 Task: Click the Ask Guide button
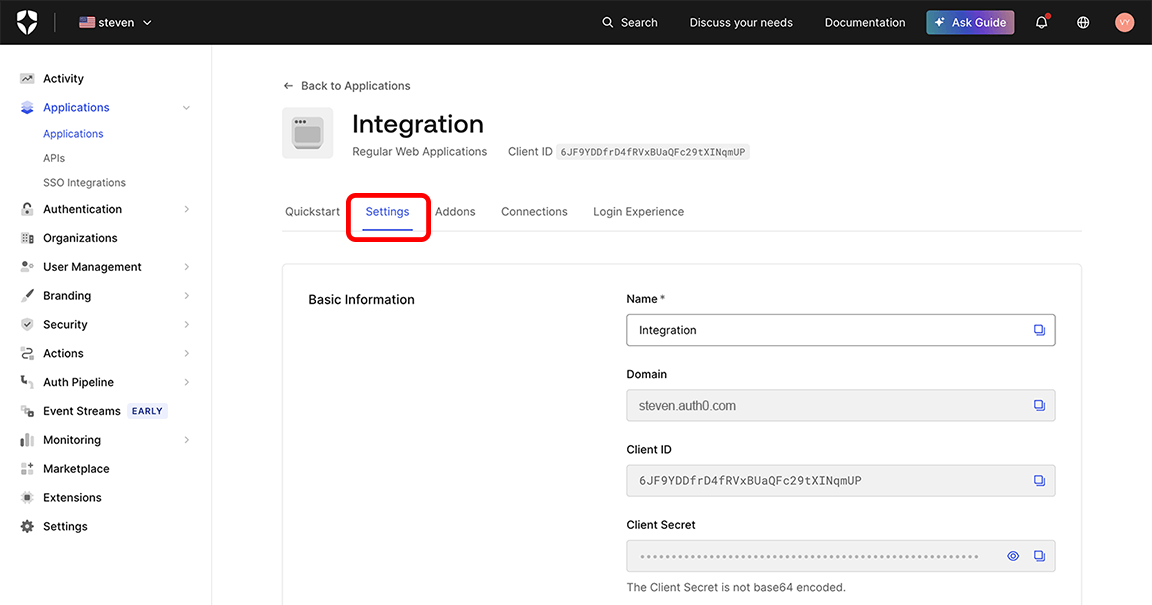(970, 22)
